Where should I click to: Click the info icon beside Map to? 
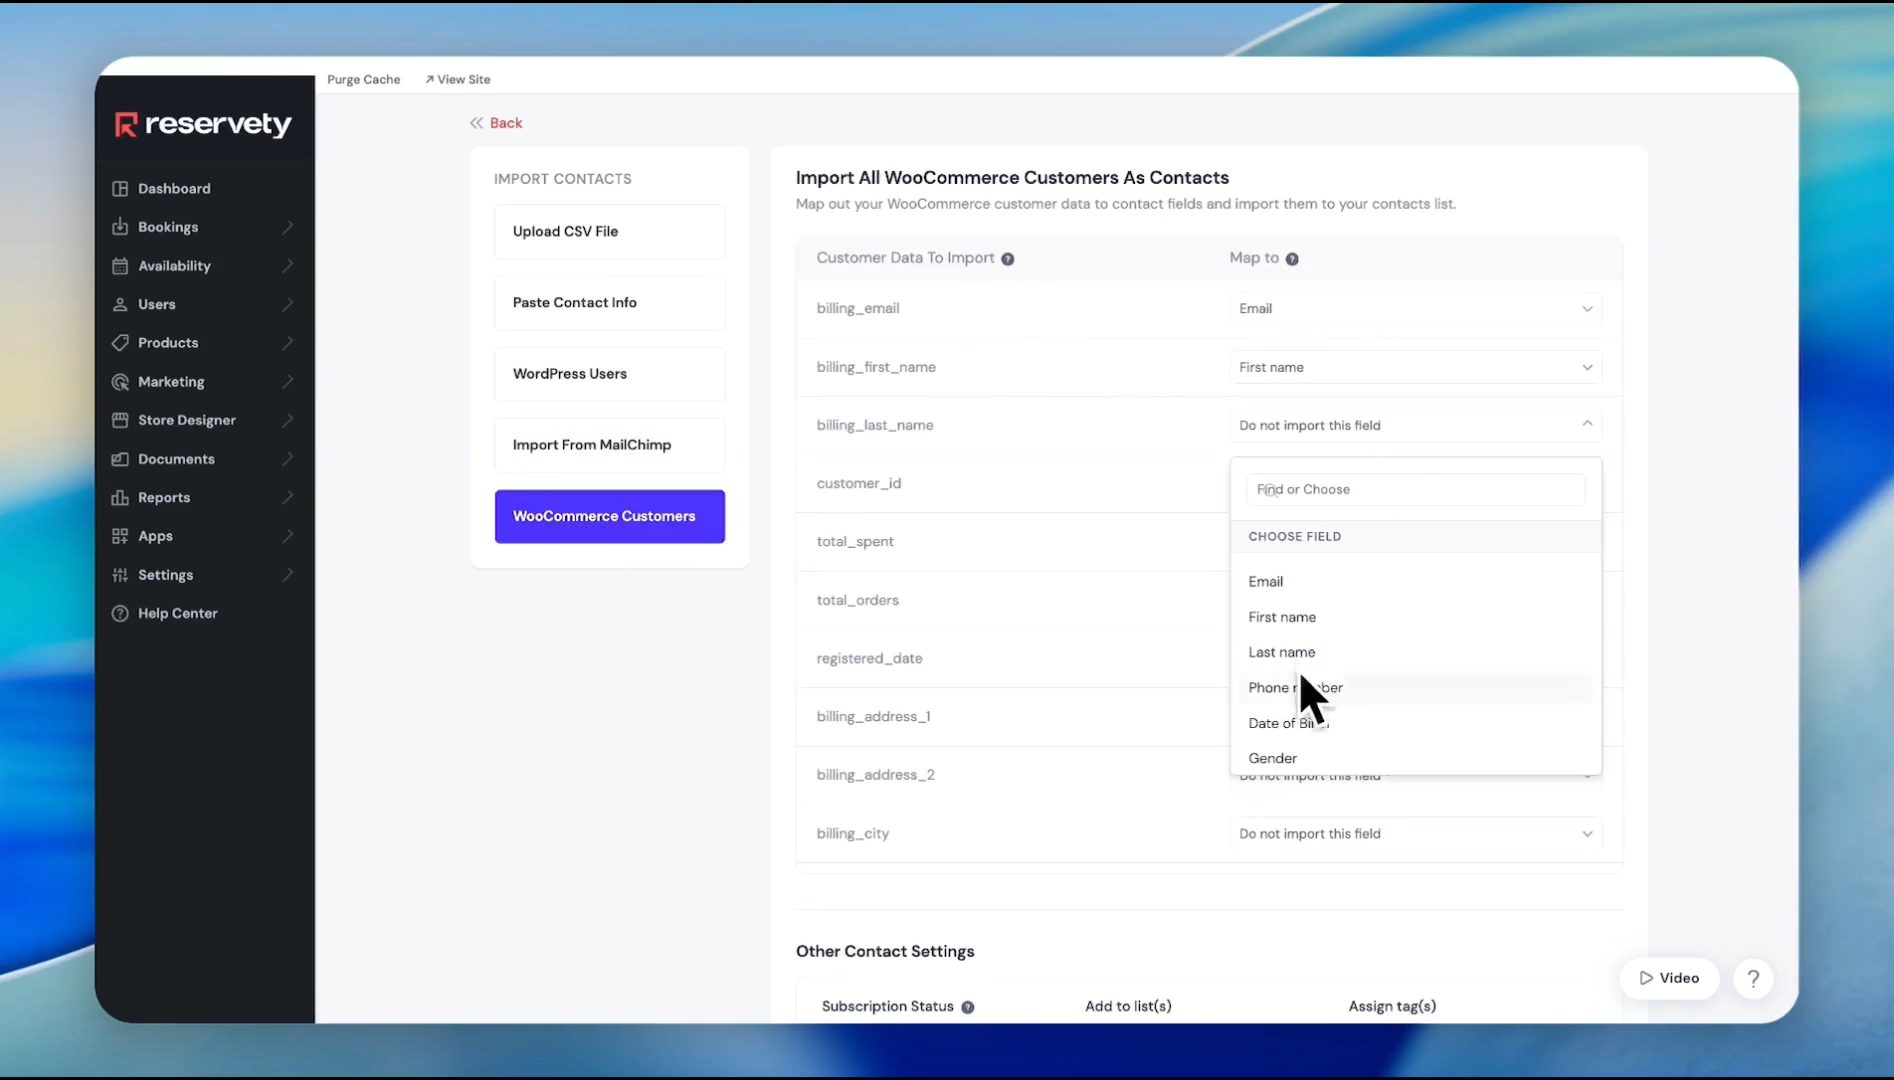click(x=1292, y=259)
